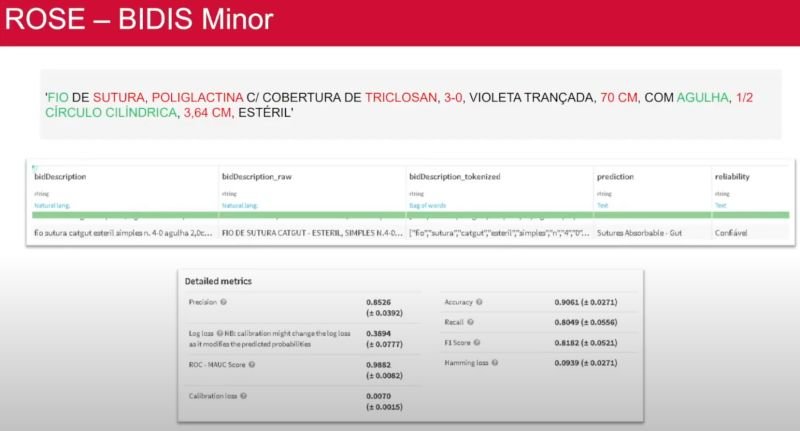Screen dimensions: 800x431
Task: Click the red word 'TRICLOSAN'
Action: (401, 97)
